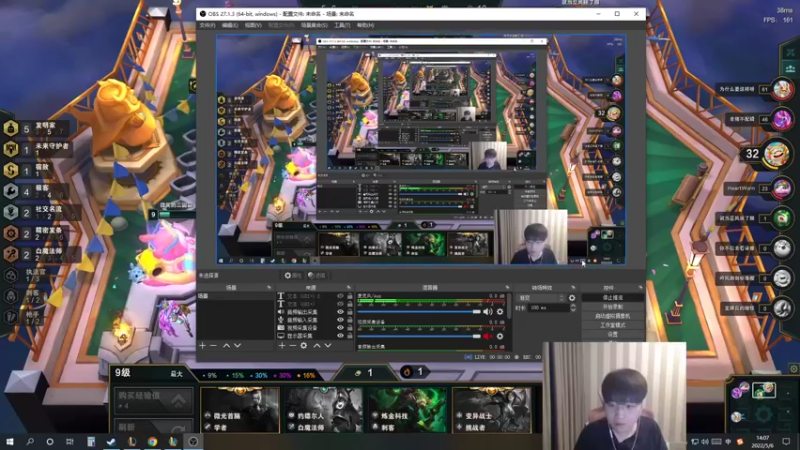The width and height of the screenshot is (800, 450).
Task: Move scene down with arrow
Action: pos(237,345)
